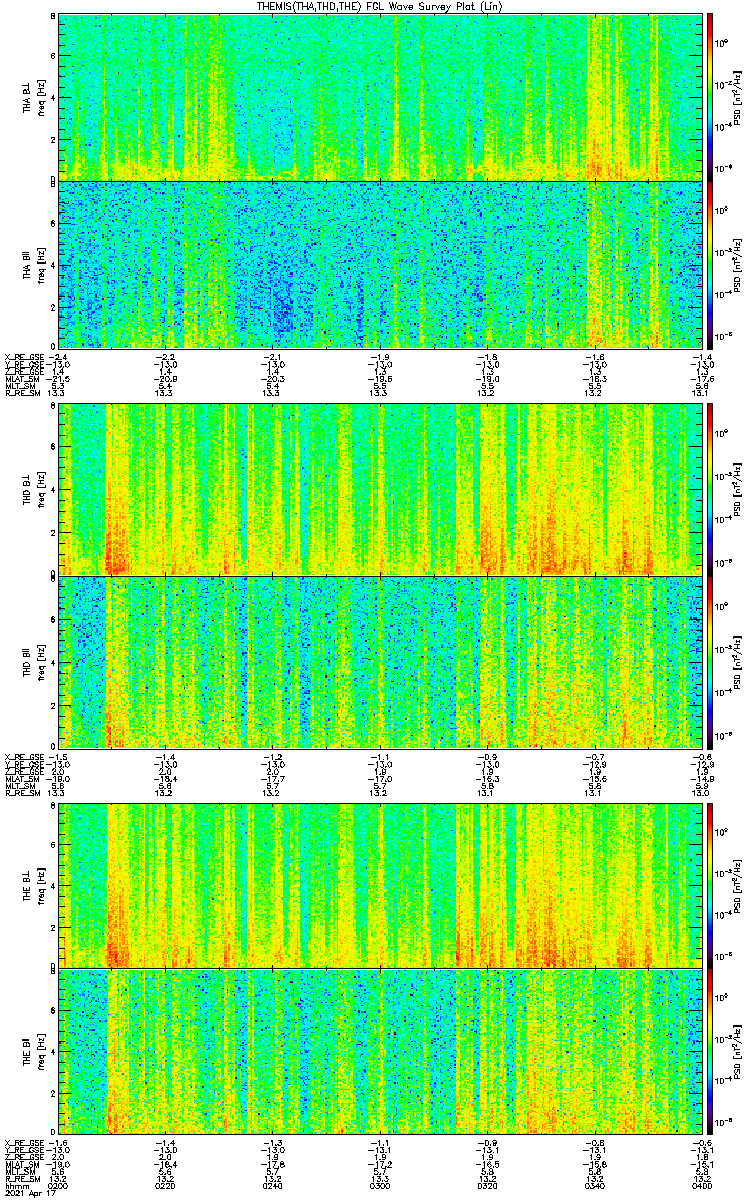Viewport: 750px width, 1200px height.
Task: Click the 0240 time tick label
Action: [273, 1186]
